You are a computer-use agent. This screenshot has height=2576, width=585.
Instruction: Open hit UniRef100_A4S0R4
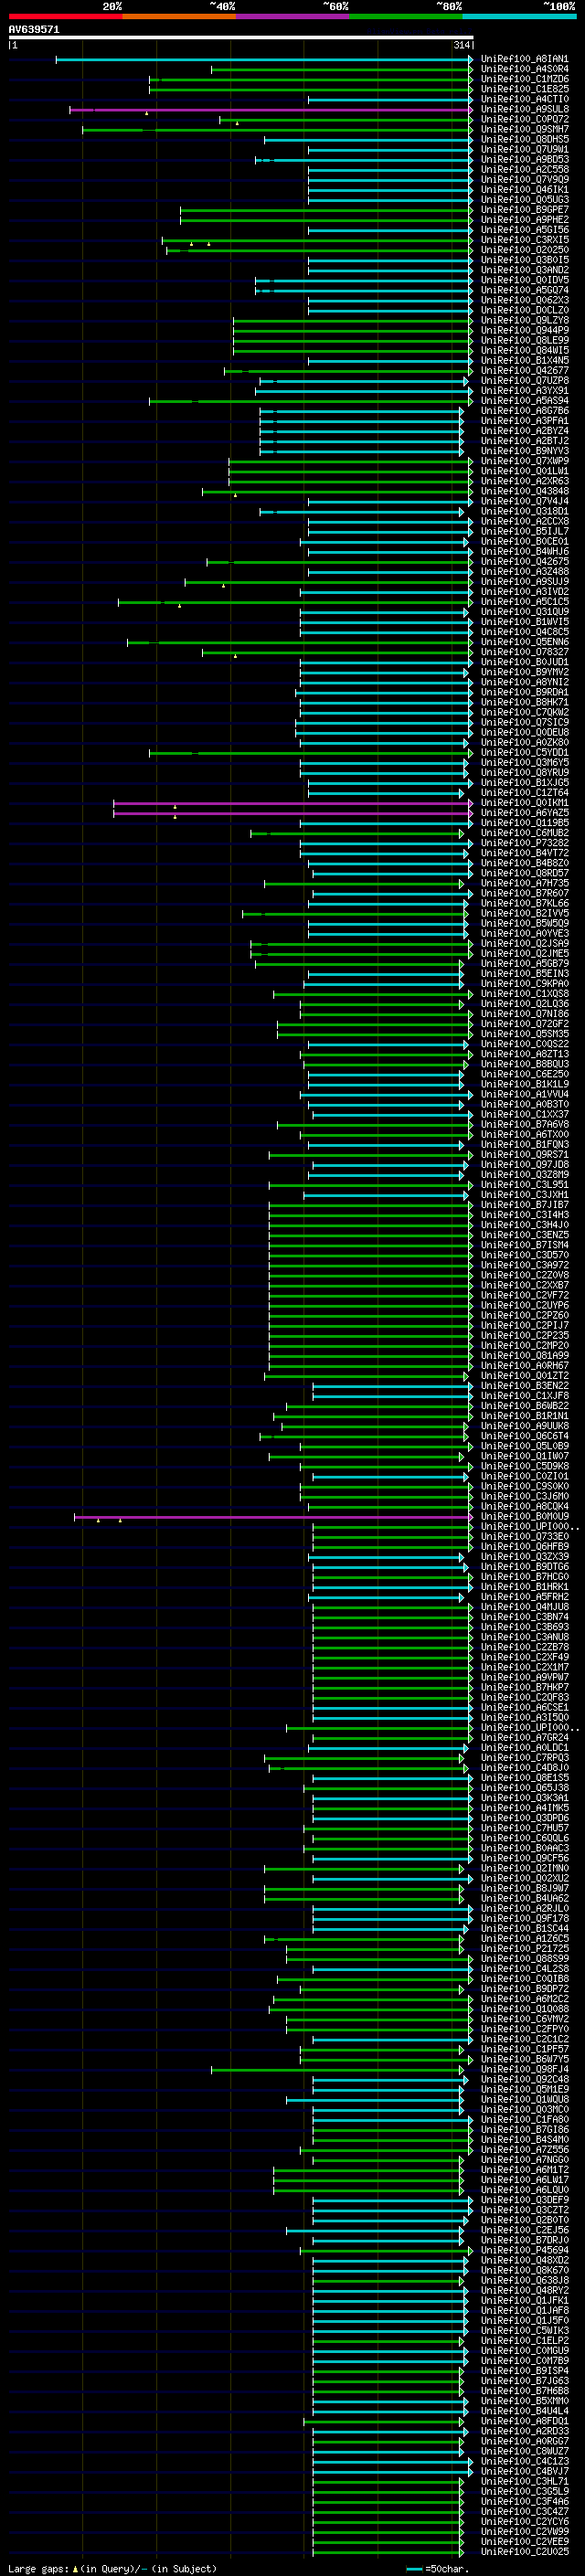pos(524,69)
